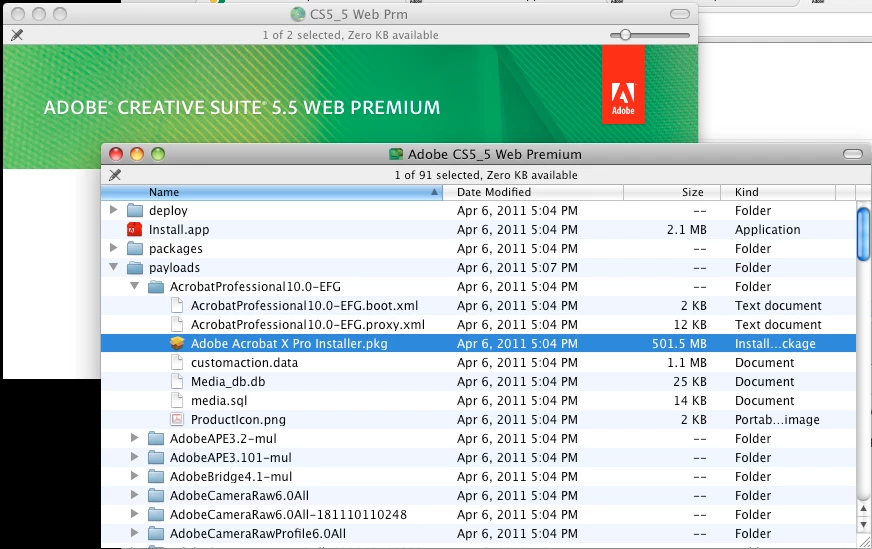Click the Portab...image kind cell
The width and height of the screenshot is (872, 549).
[777, 419]
